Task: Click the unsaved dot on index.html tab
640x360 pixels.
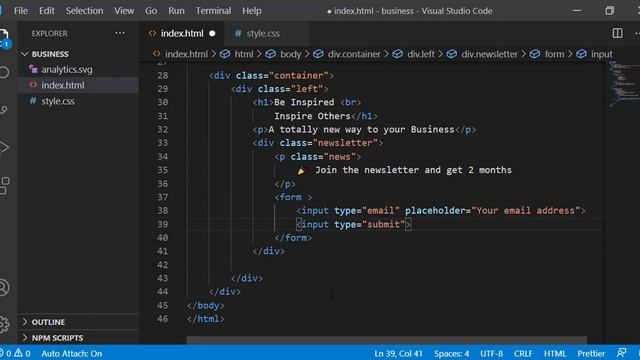Action: [212, 33]
